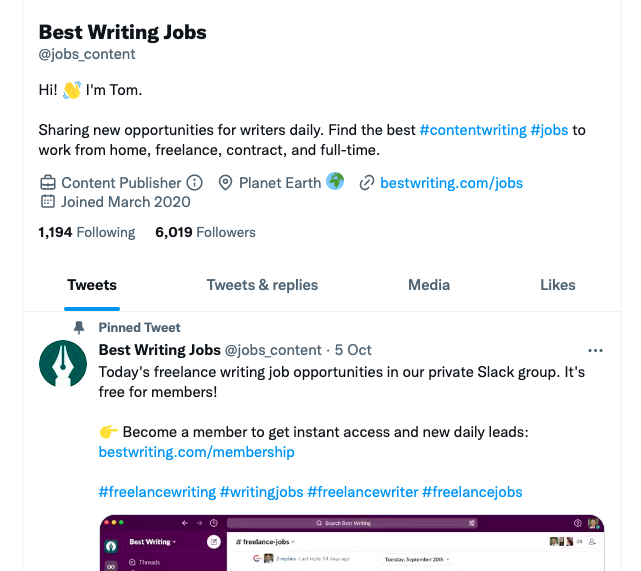This screenshot has width=641, height=571.
Task: Click the pin icon next to Pinned Tweet
Action: (x=79, y=327)
